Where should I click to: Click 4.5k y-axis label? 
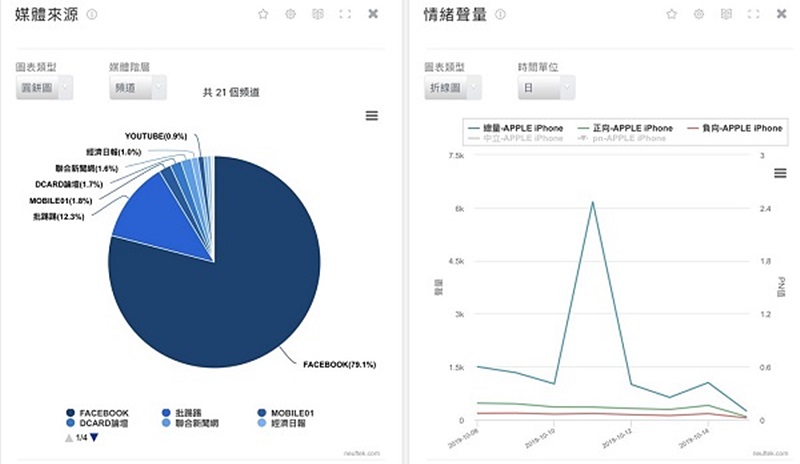pos(457,261)
